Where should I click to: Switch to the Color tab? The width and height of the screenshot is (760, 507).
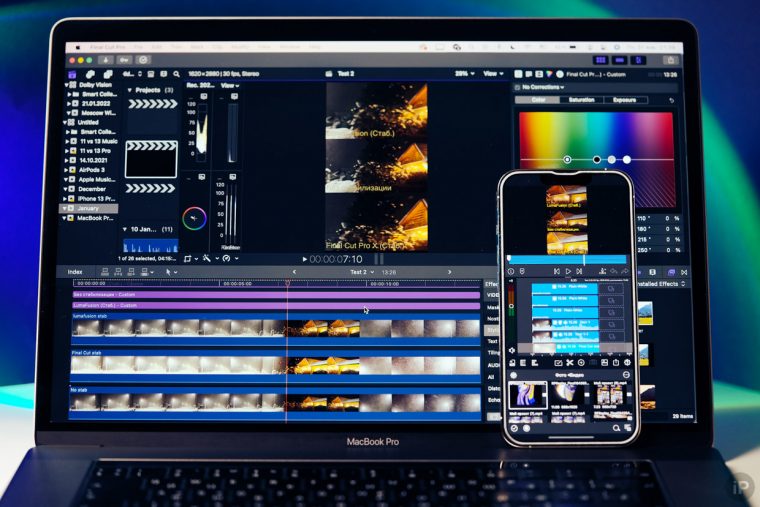tap(538, 100)
